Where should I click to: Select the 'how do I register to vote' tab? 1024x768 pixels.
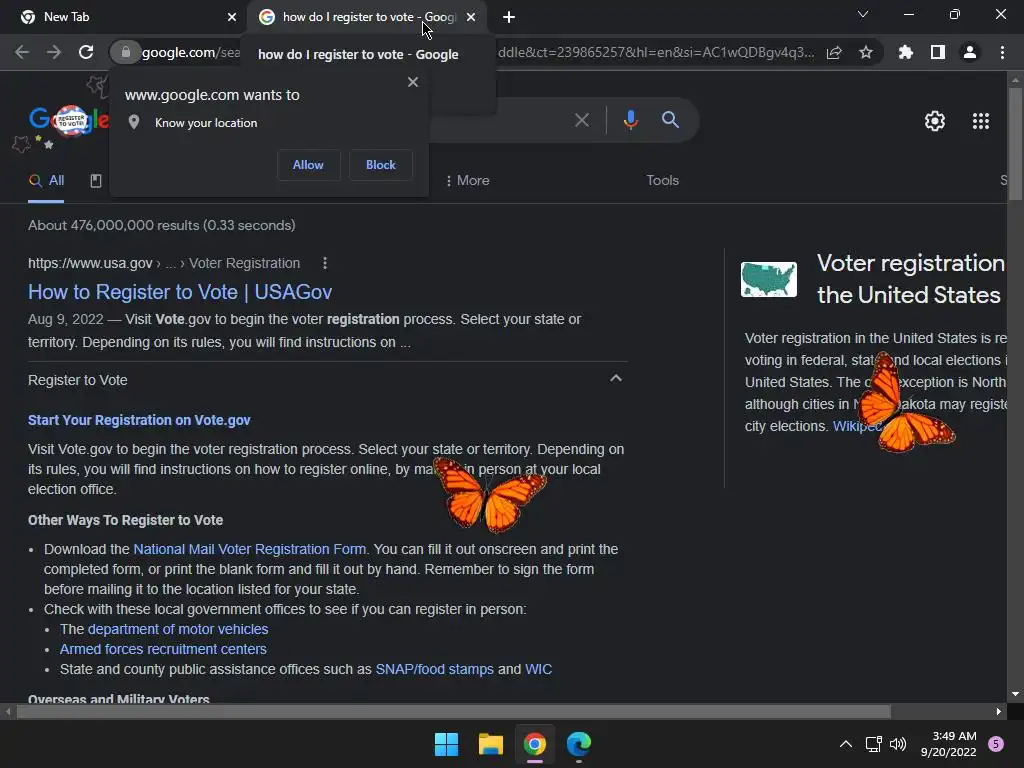[x=366, y=17]
